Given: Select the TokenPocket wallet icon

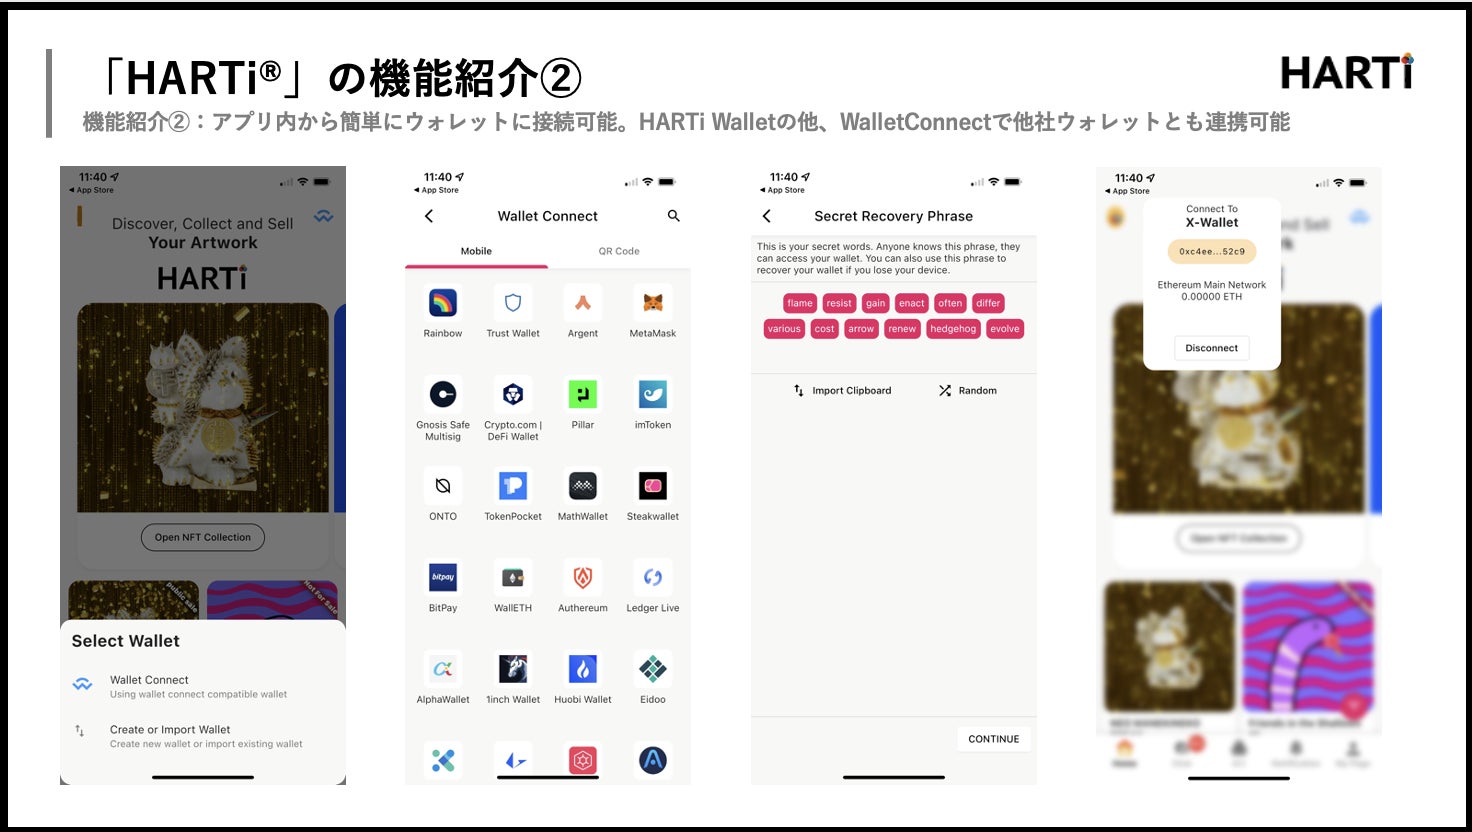Looking at the screenshot, I should pyautogui.click(x=513, y=486).
